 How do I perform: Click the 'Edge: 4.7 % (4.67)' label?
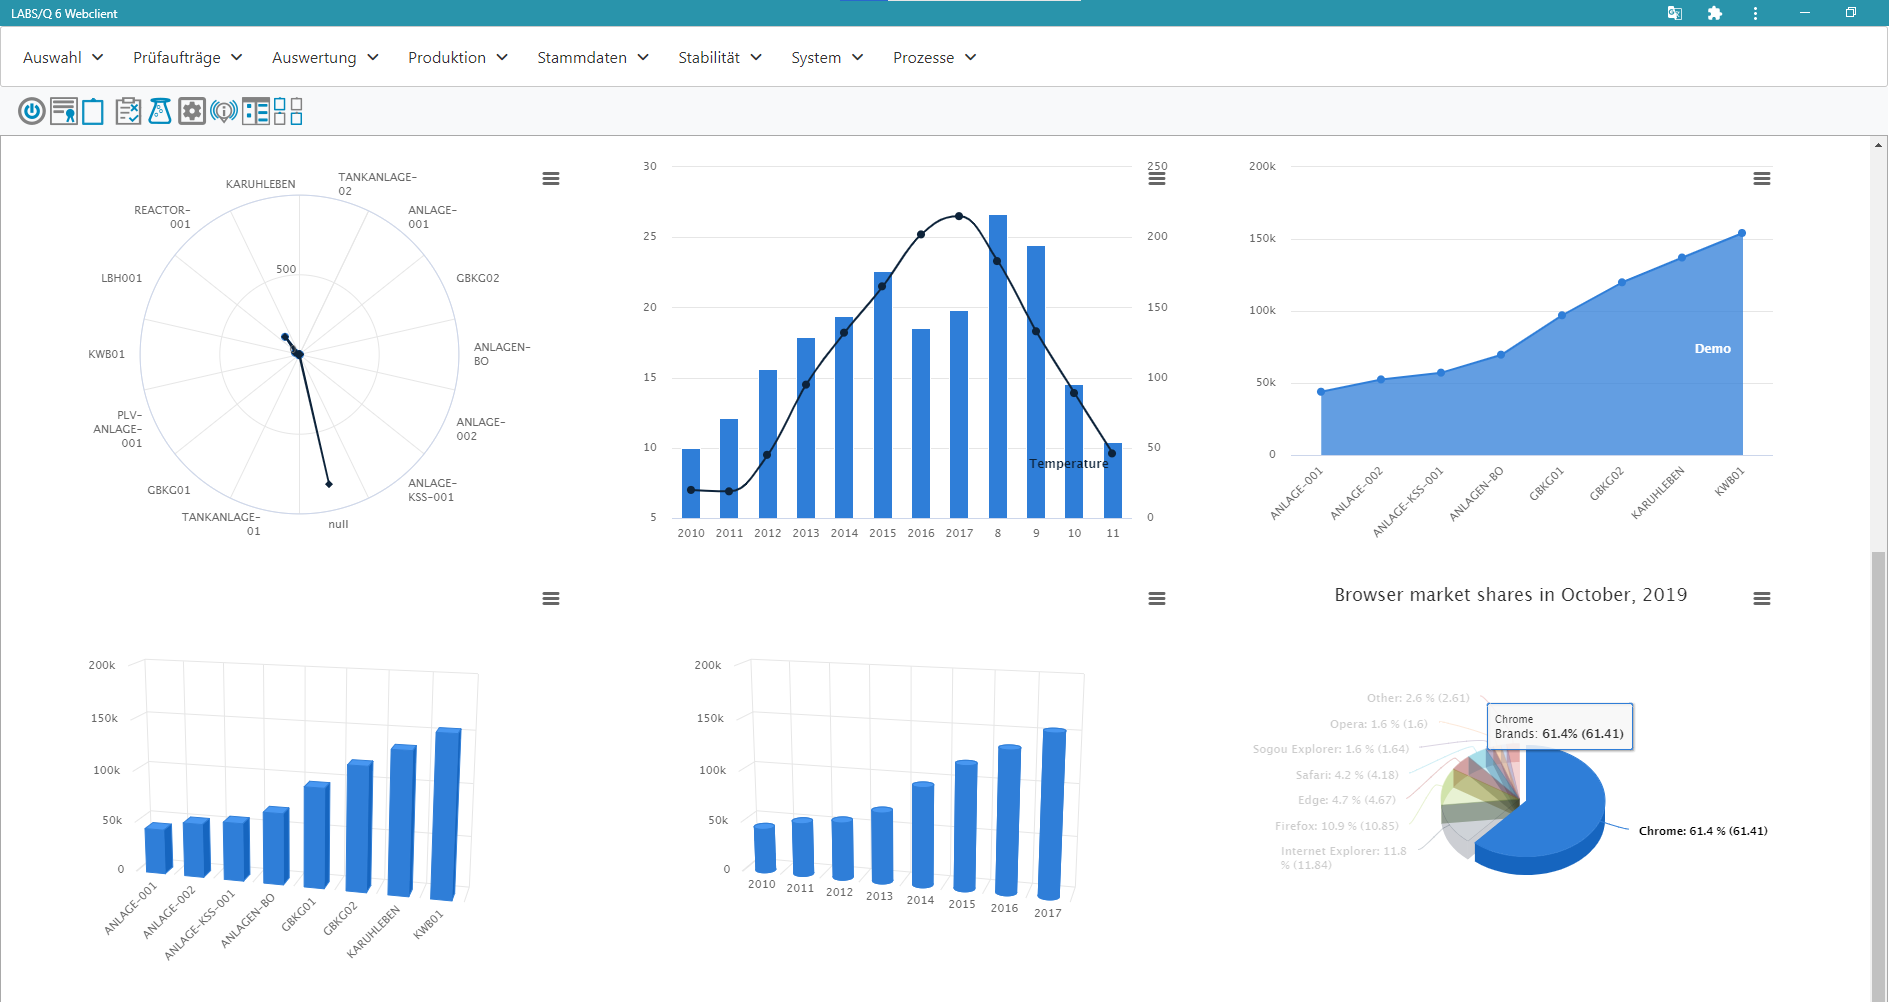[1347, 800]
